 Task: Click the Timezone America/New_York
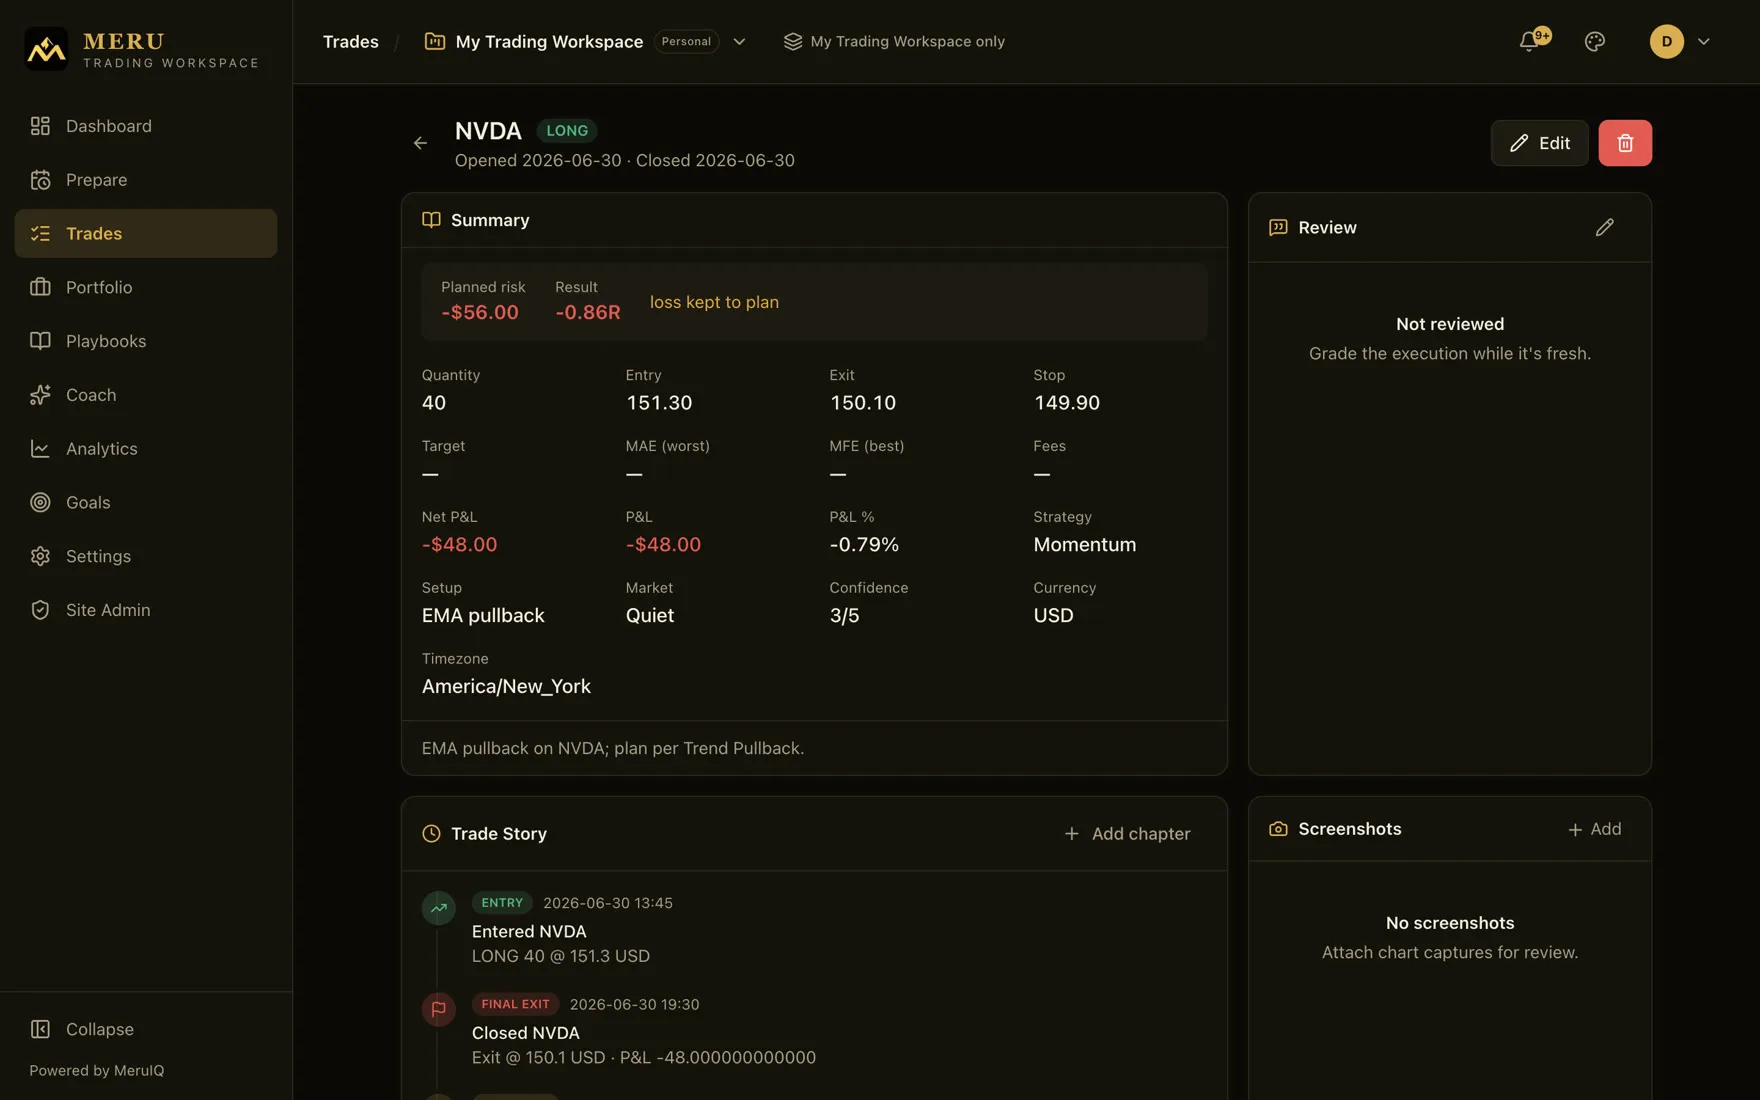pyautogui.click(x=506, y=687)
